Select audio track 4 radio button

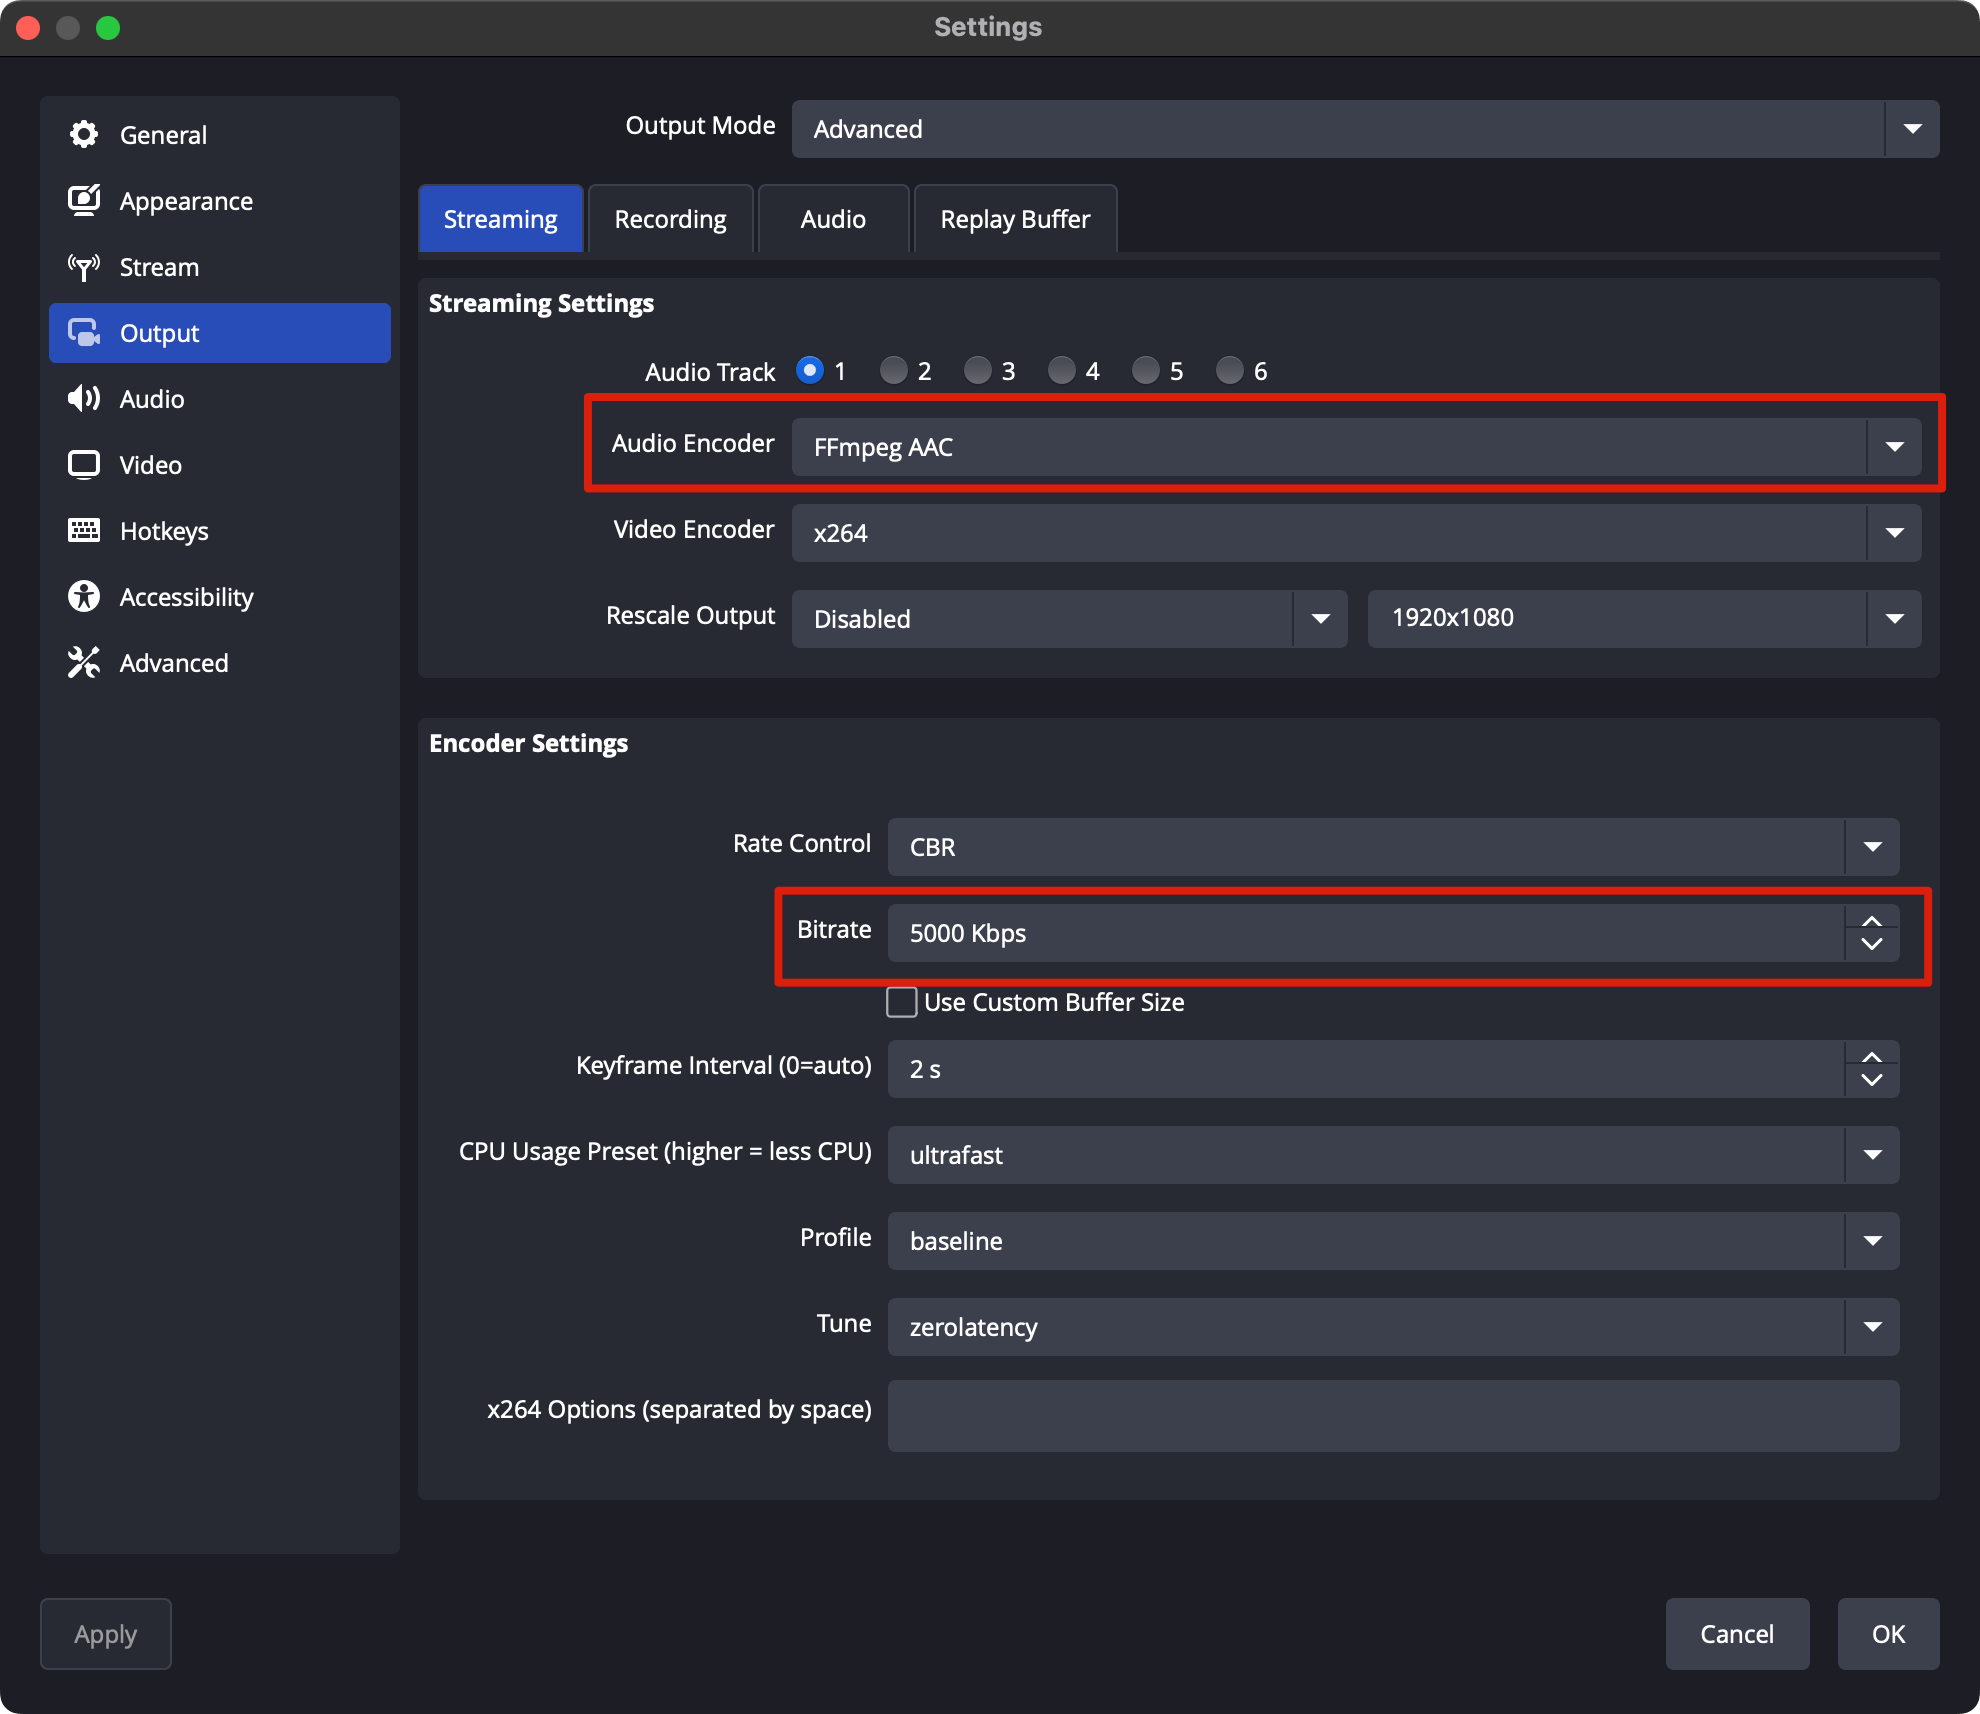(x=1062, y=370)
